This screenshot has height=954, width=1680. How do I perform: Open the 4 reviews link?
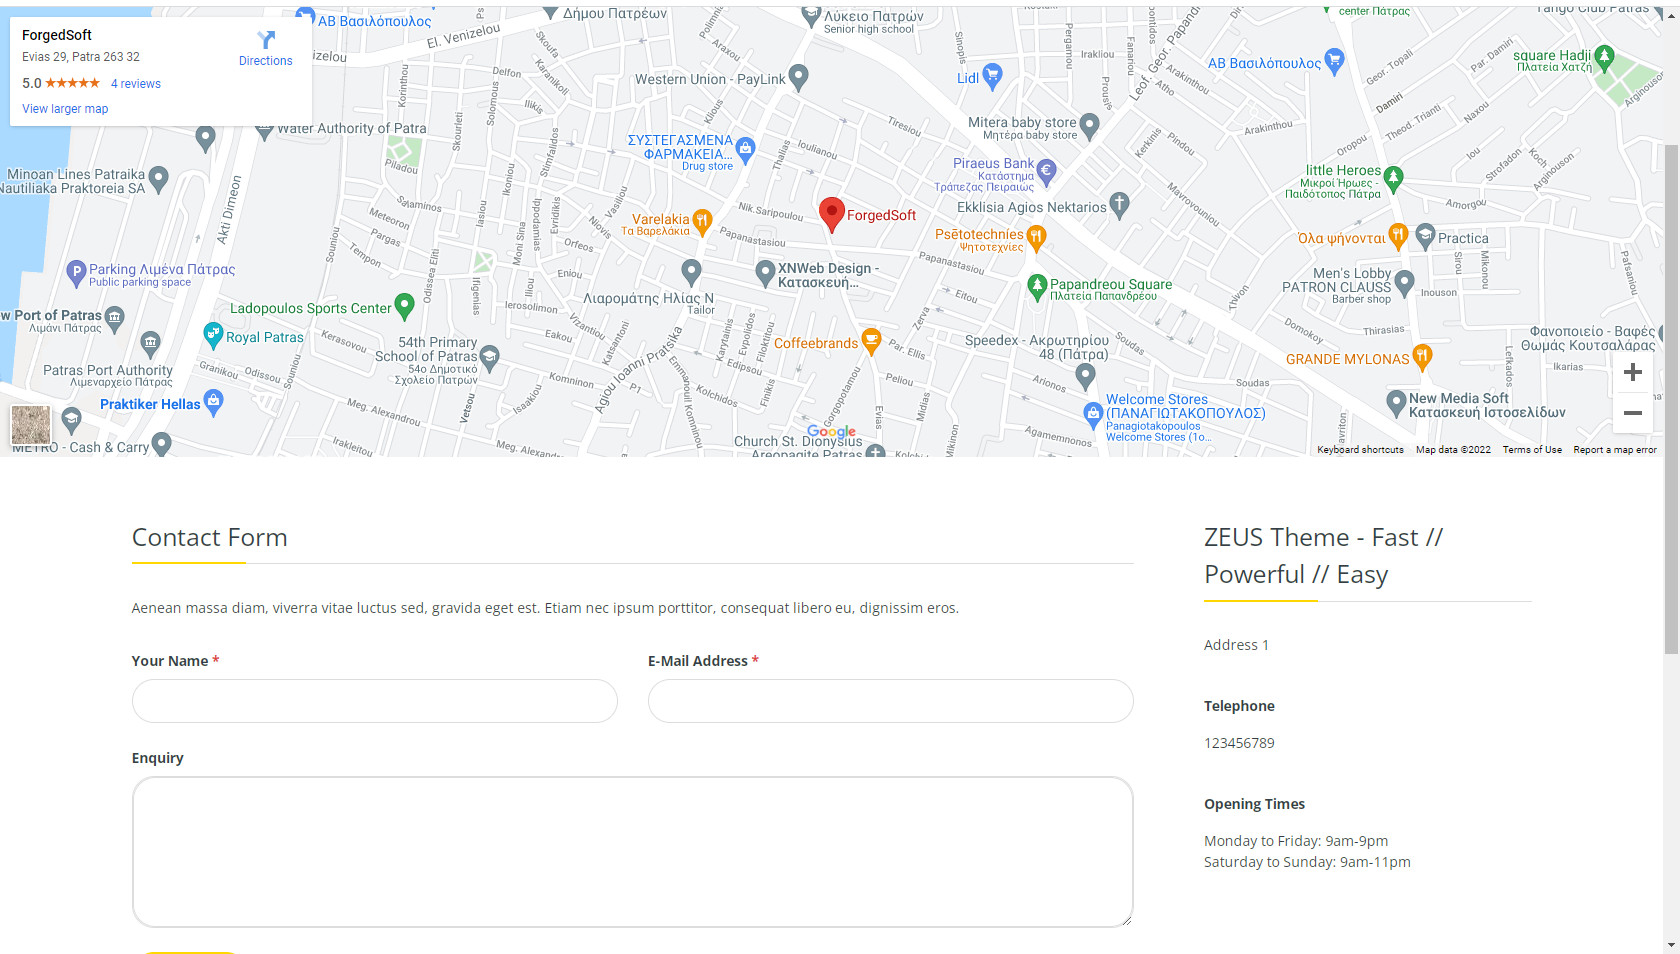pyautogui.click(x=136, y=84)
